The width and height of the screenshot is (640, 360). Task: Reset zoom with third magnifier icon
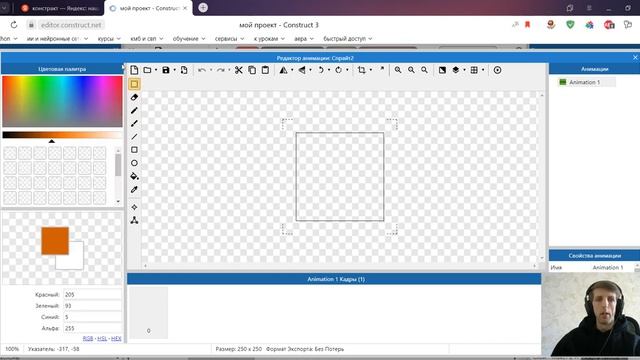point(424,70)
